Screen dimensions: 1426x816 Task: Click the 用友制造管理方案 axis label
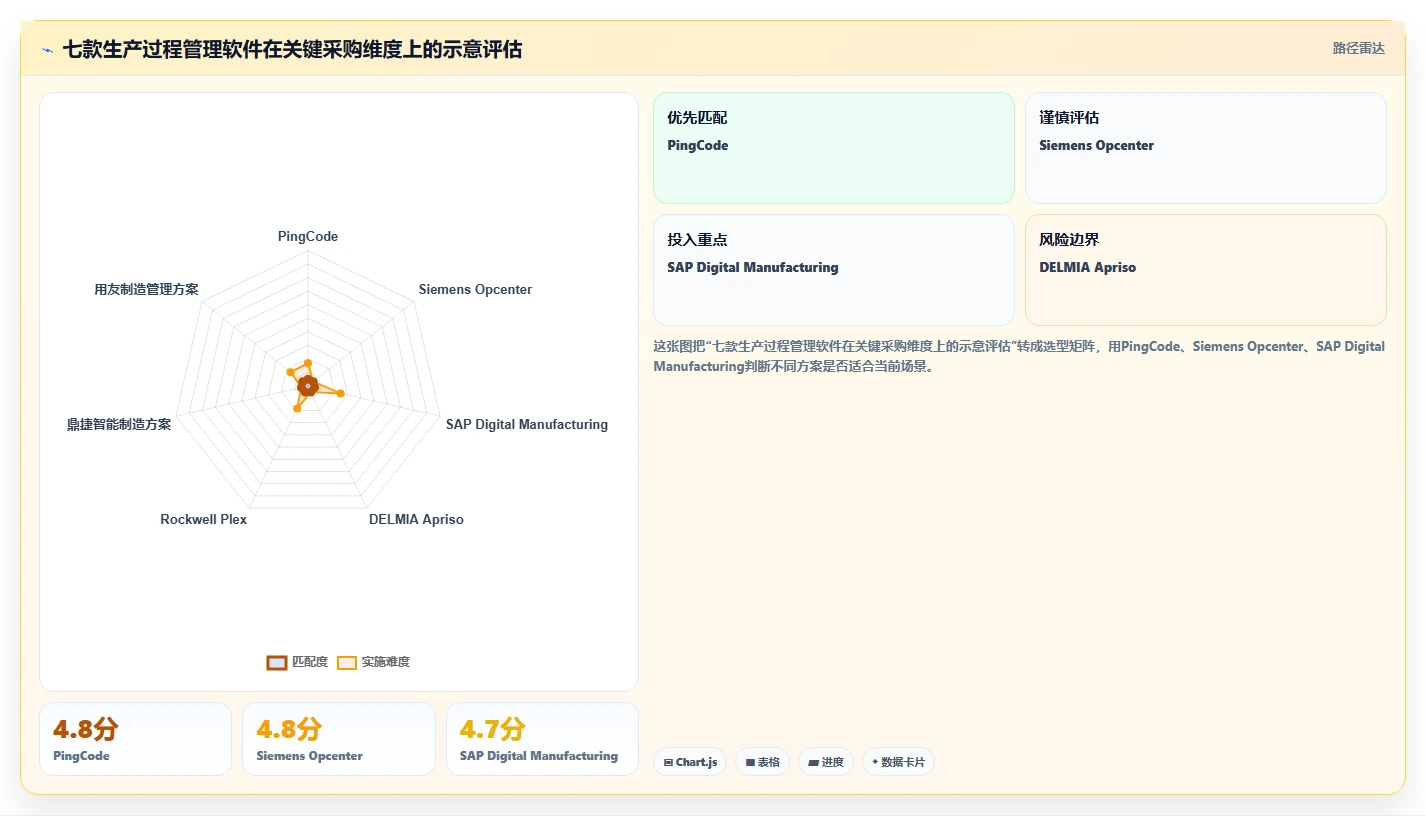pyautogui.click(x=146, y=290)
